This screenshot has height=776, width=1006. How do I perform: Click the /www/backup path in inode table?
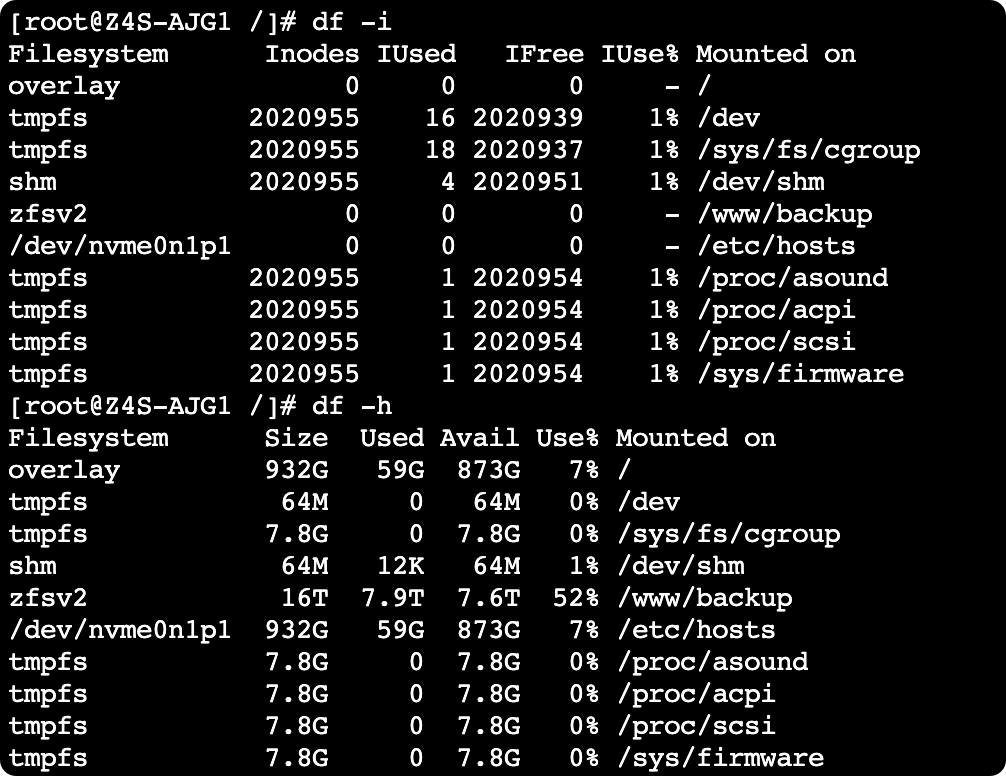tap(785, 214)
